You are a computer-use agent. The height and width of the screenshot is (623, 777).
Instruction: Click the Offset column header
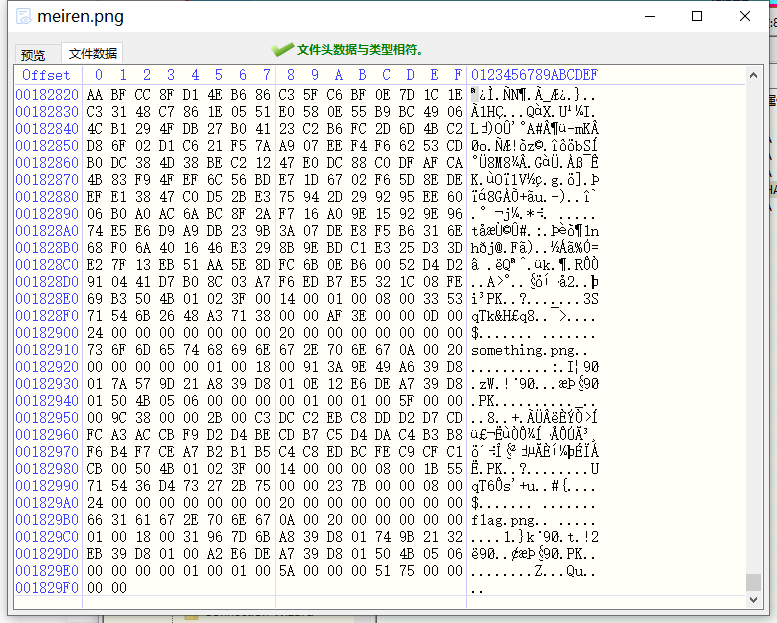(x=46, y=75)
